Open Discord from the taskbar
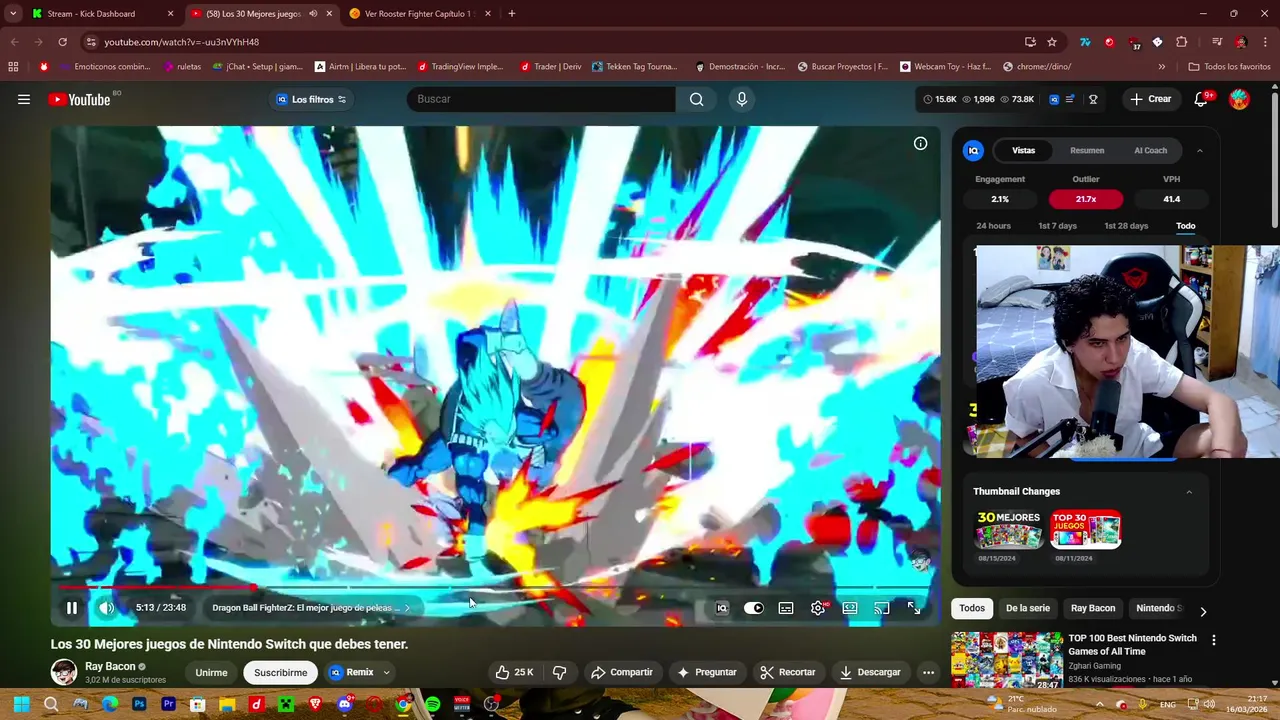 pos(345,704)
